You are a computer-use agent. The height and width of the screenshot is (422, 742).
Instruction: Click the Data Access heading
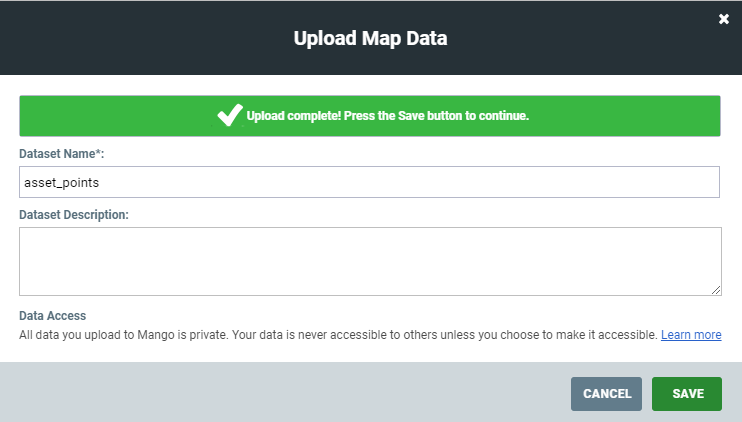point(53,316)
